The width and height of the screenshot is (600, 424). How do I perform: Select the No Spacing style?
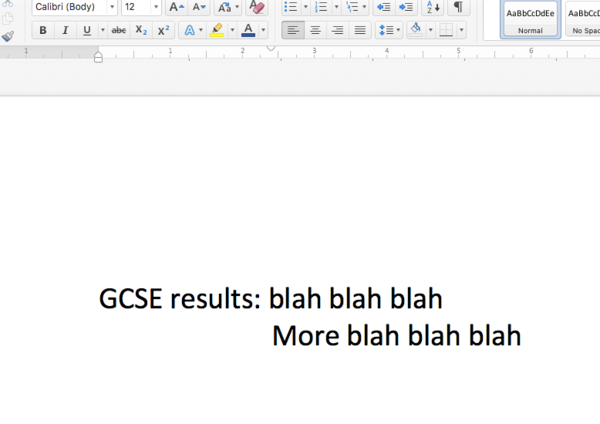(583, 19)
